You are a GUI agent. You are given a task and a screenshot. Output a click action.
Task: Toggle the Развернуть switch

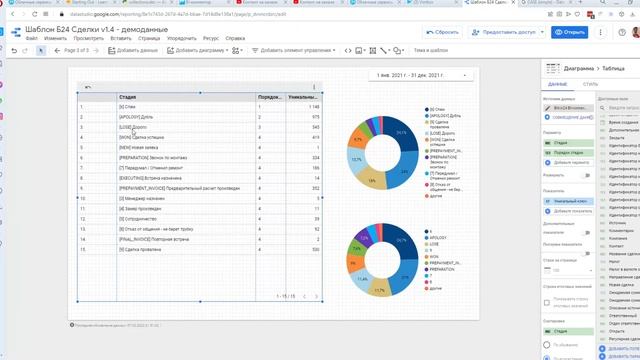pos(587,176)
